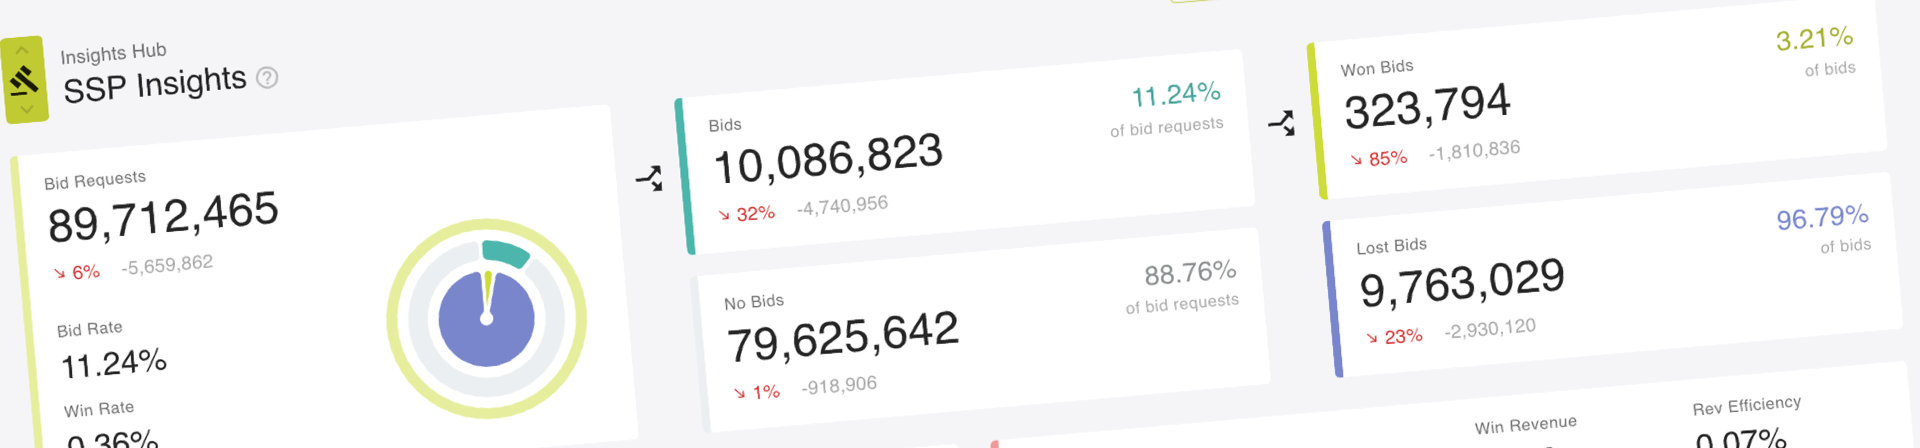Click the SSP Insights gavel icon
The width and height of the screenshot is (1920, 448).
[24, 80]
